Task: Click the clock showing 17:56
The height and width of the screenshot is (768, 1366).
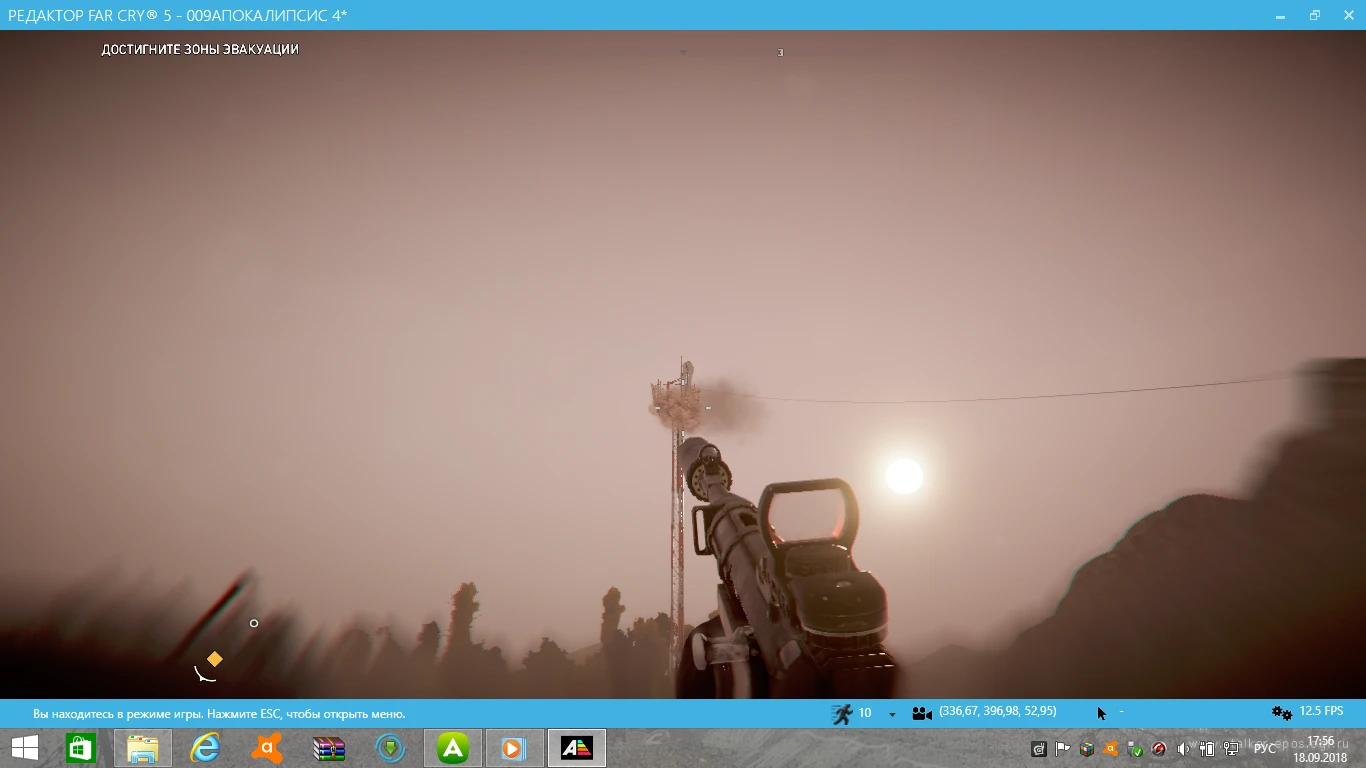Action: point(1322,741)
